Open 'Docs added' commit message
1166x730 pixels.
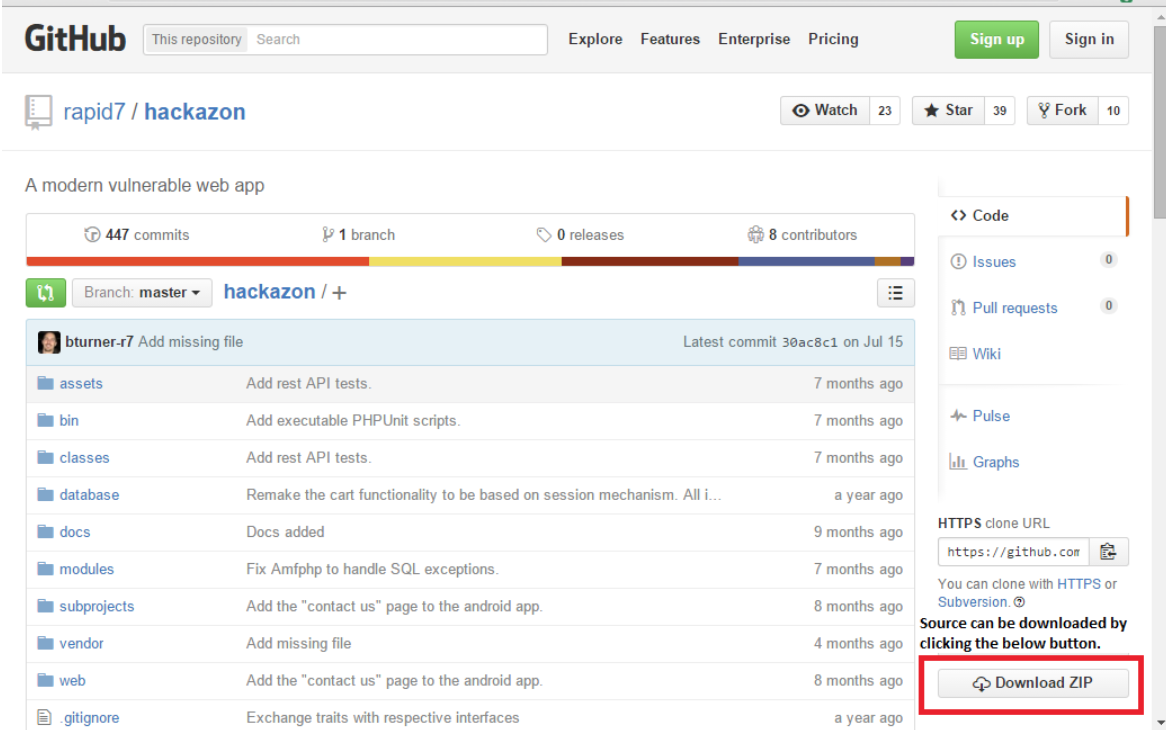286,532
